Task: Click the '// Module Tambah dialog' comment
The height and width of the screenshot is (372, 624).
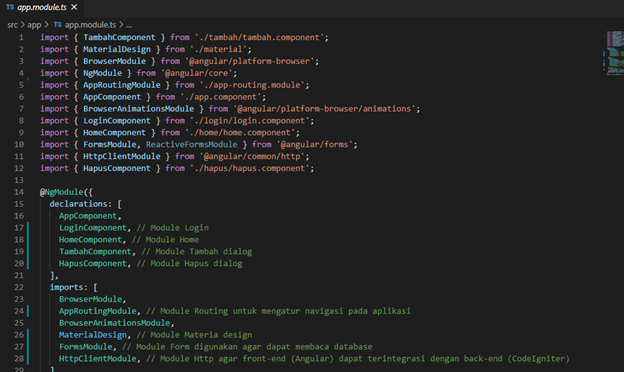Action: pyautogui.click(x=197, y=252)
